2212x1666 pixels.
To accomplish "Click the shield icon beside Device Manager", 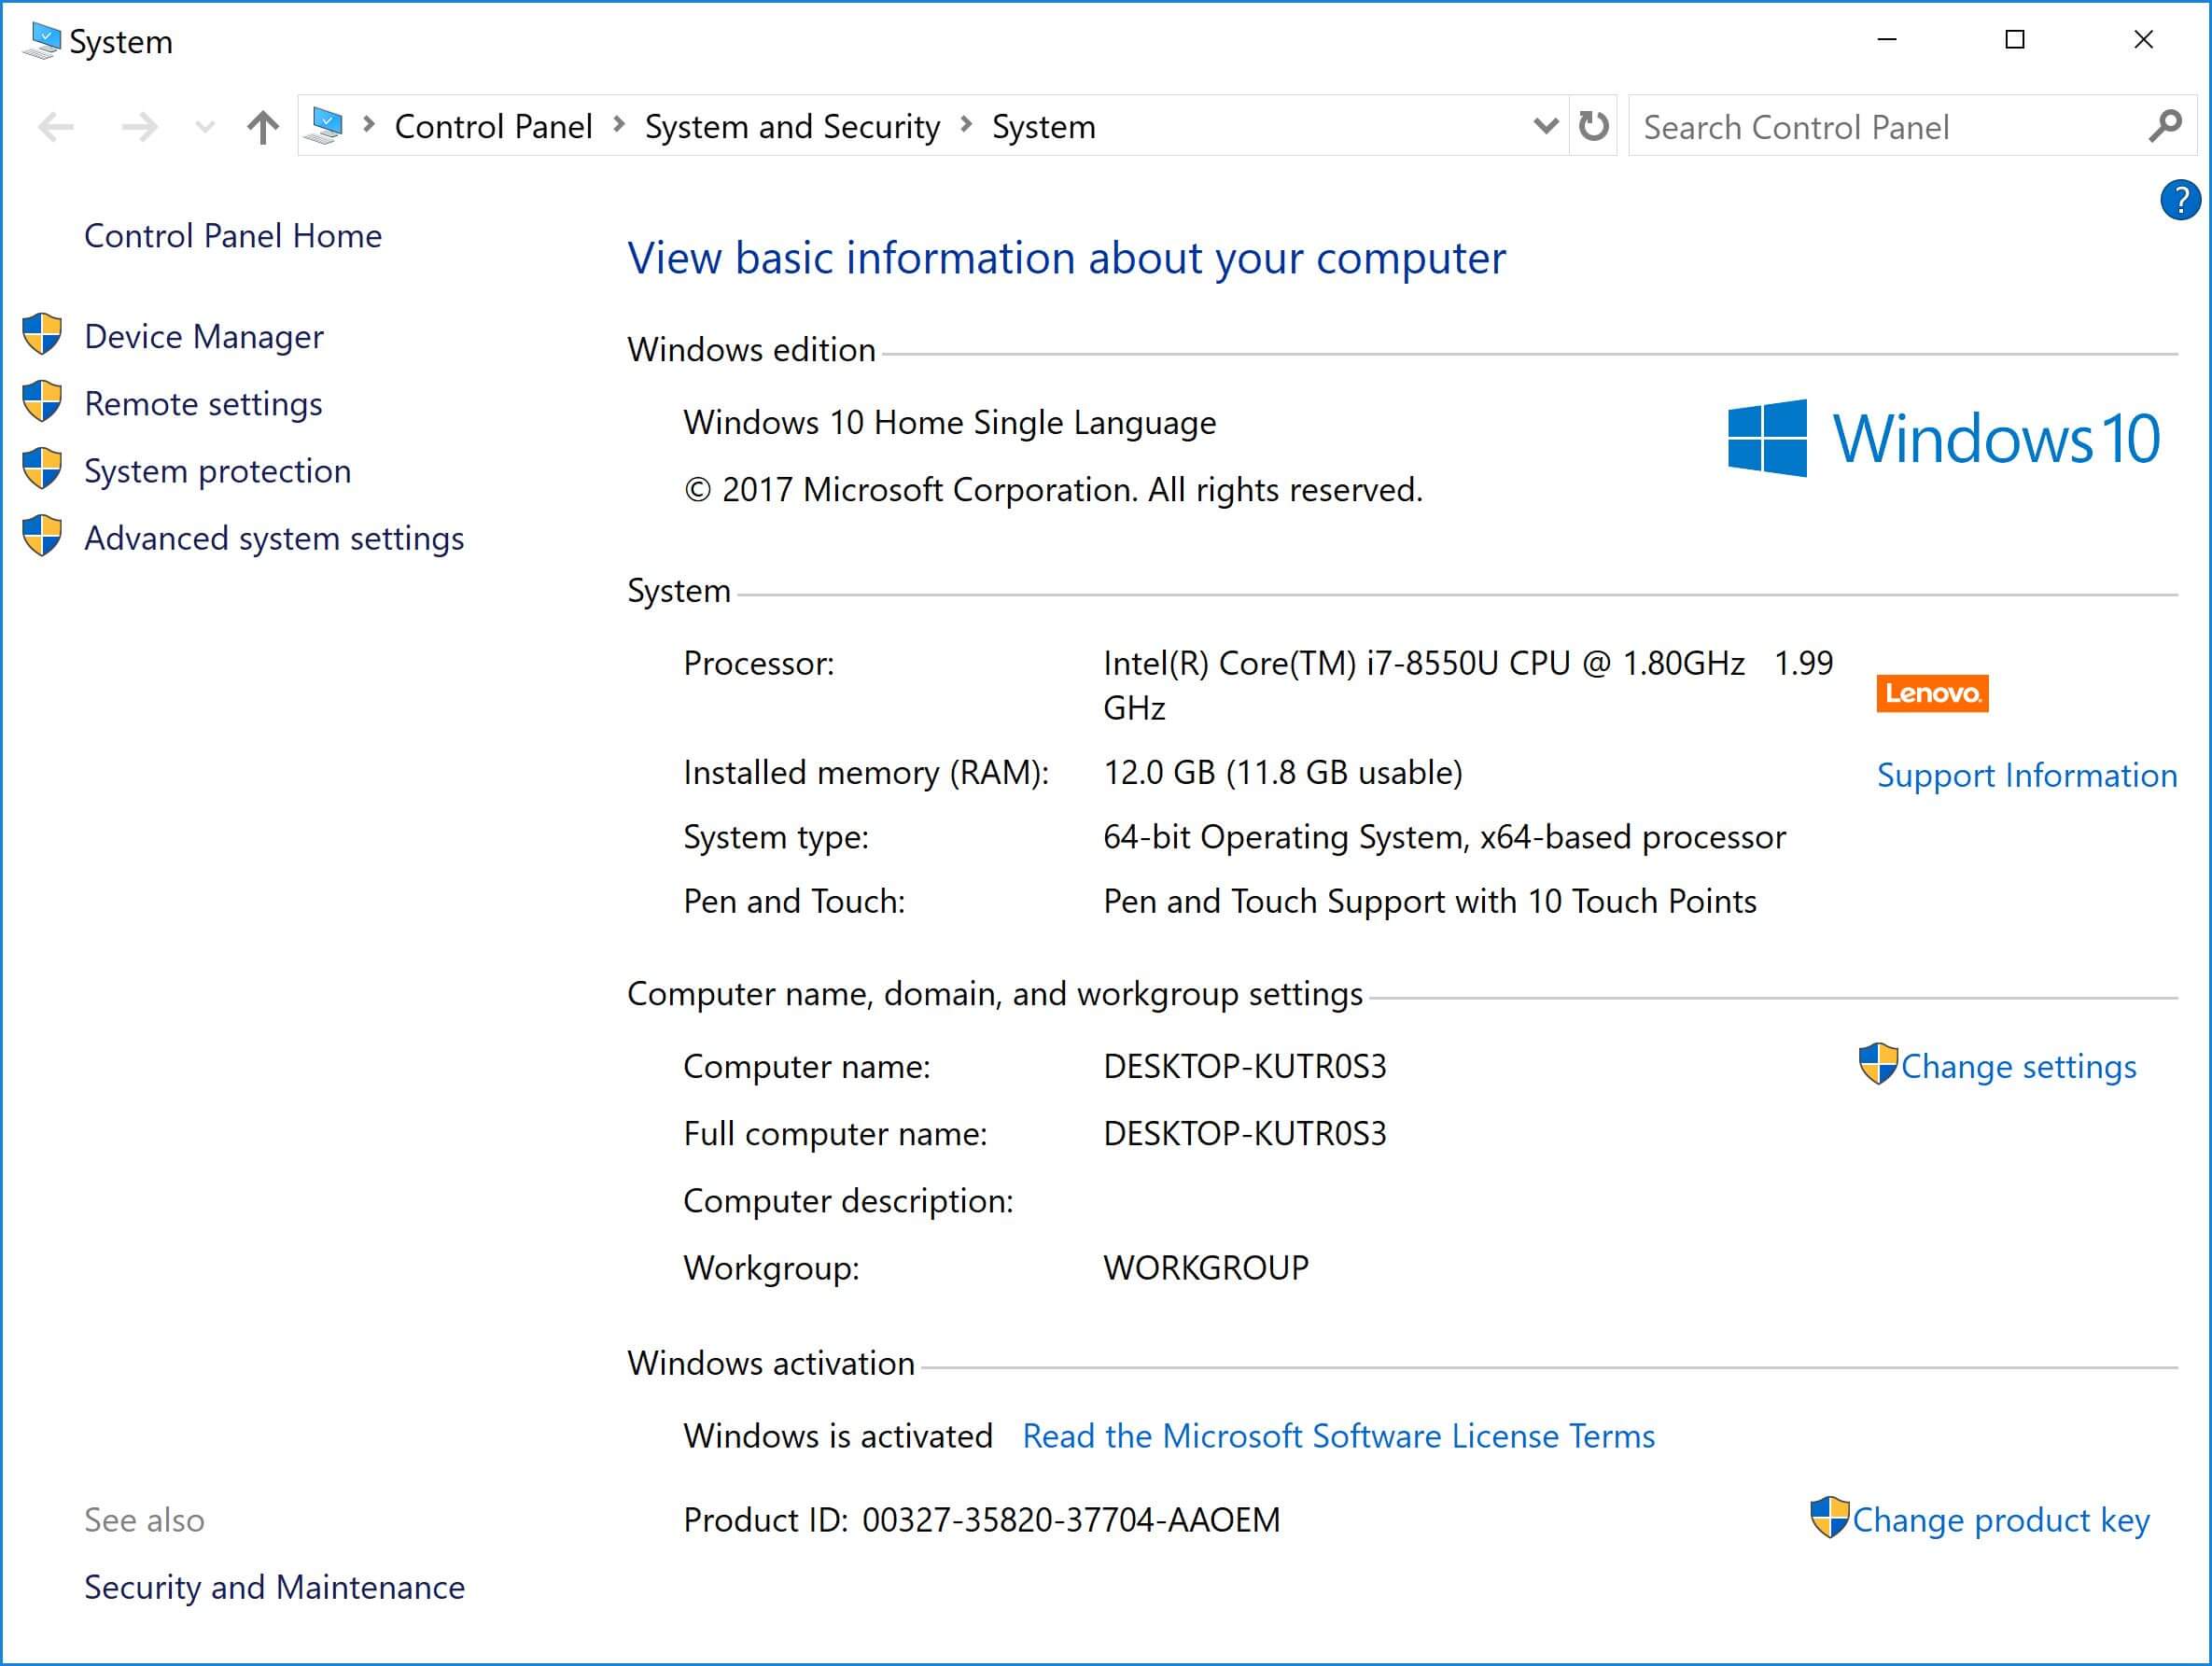I will pyautogui.click(x=42, y=334).
